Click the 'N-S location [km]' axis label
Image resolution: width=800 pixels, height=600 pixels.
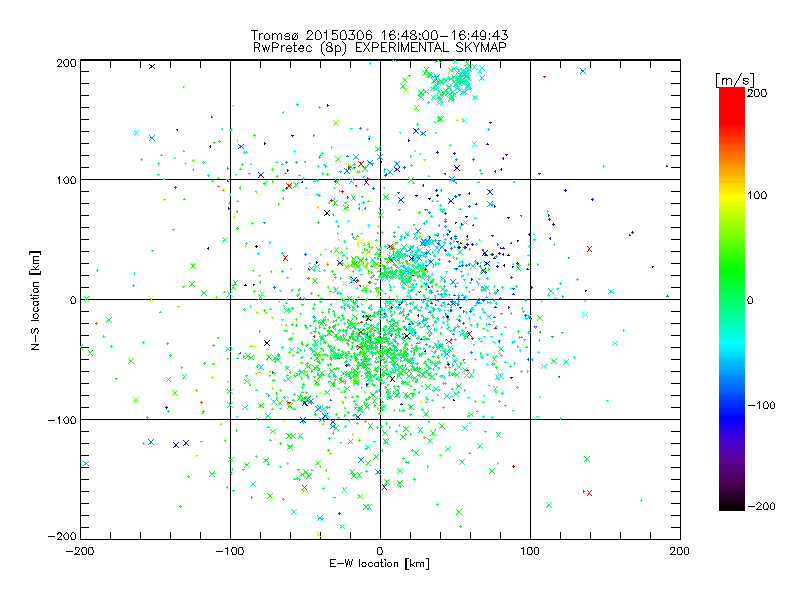(35, 301)
